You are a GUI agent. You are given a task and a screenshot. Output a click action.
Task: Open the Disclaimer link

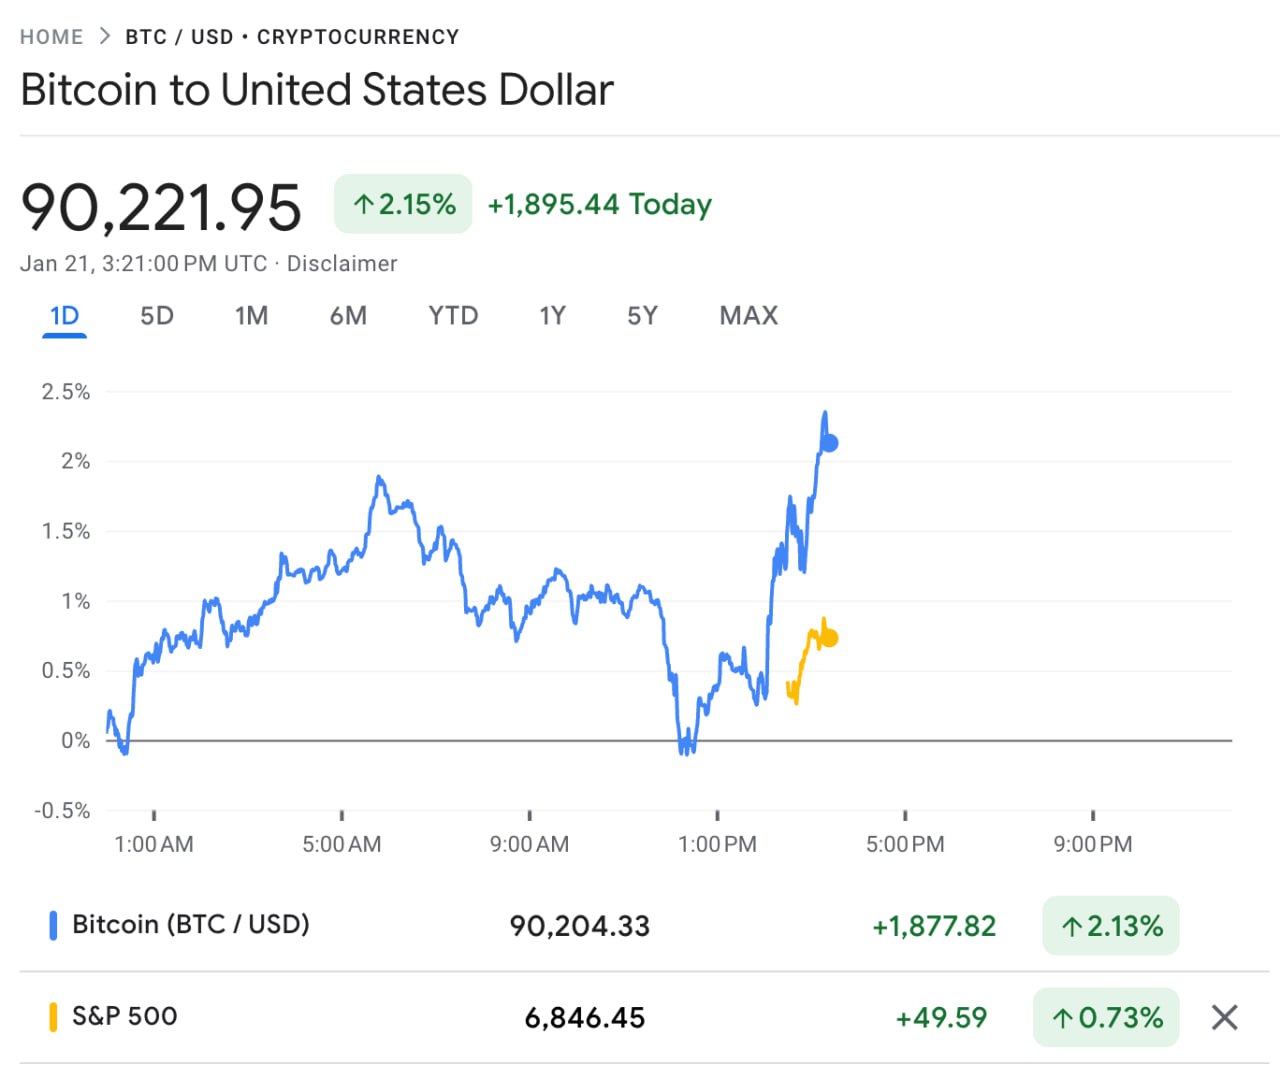(342, 264)
